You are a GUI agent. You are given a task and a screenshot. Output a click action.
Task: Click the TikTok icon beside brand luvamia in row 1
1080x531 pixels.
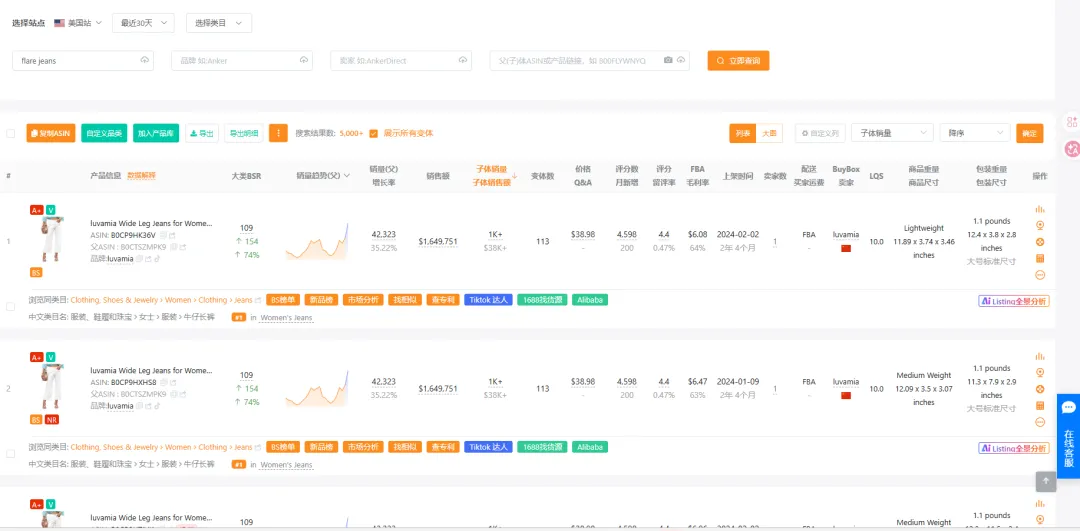[157, 259]
